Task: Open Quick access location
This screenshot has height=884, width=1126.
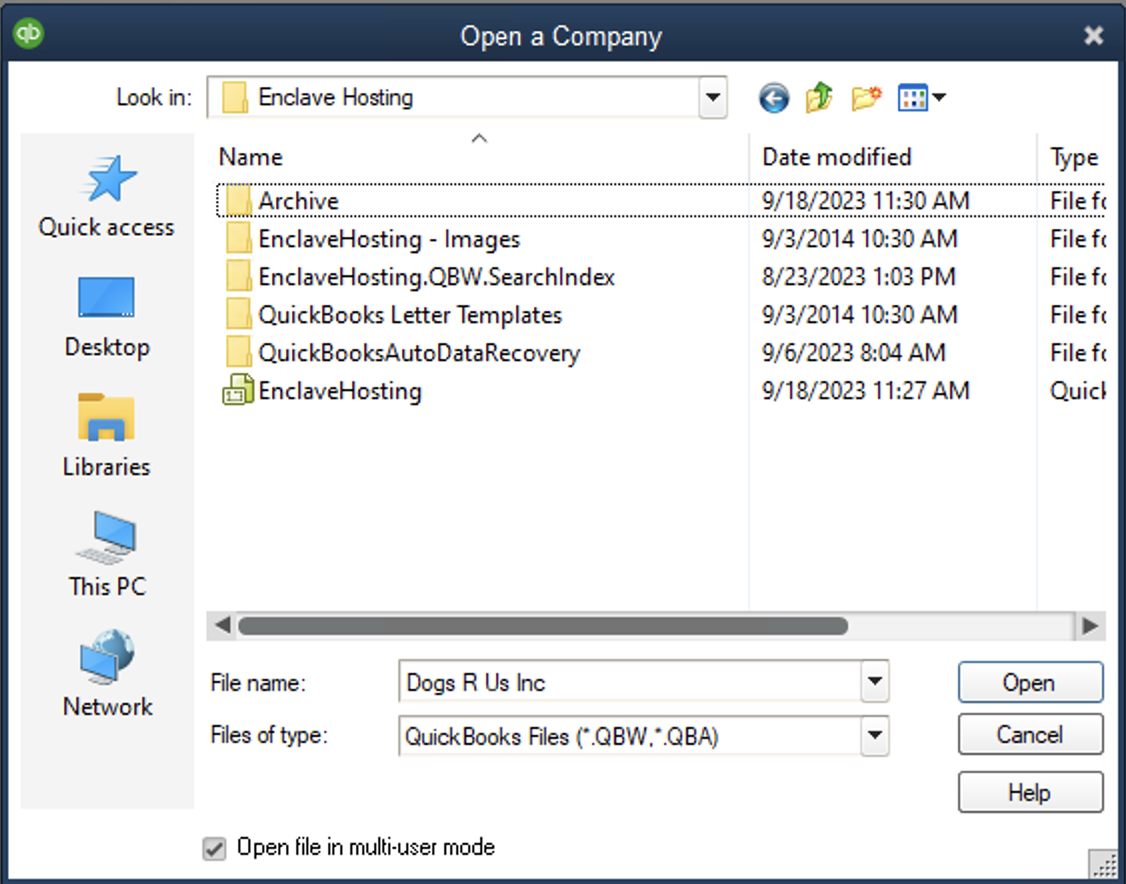Action: (x=106, y=196)
